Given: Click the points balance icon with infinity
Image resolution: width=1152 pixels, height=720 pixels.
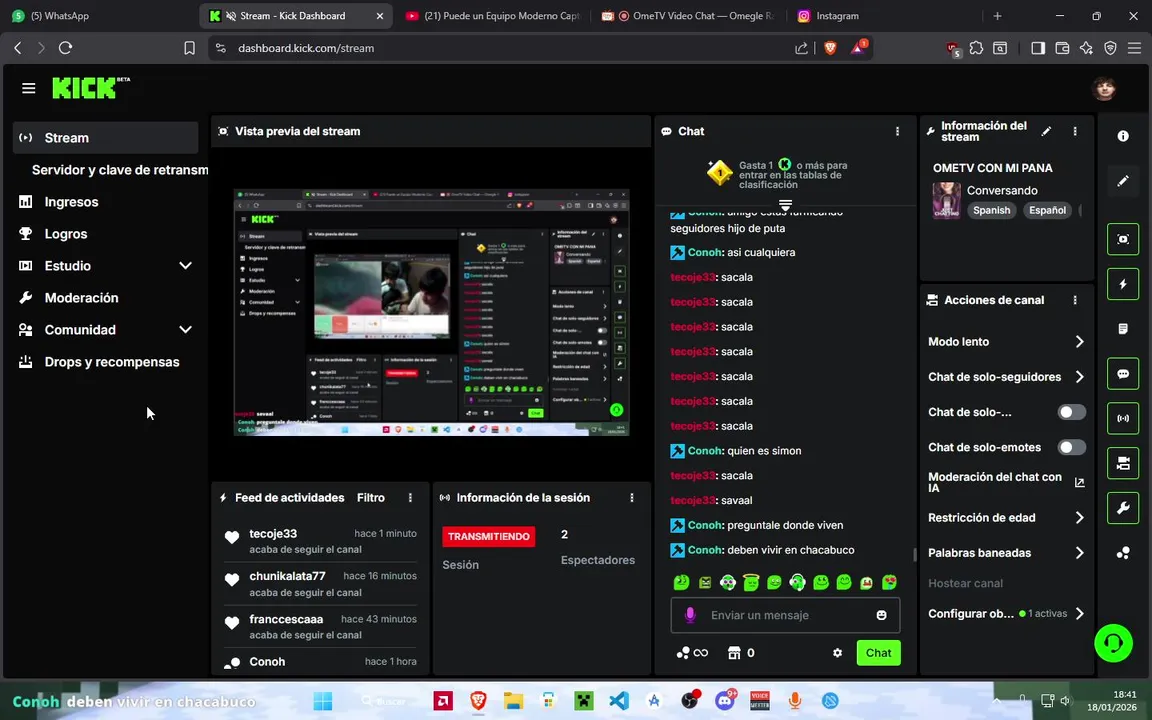Looking at the screenshot, I should tap(691, 653).
